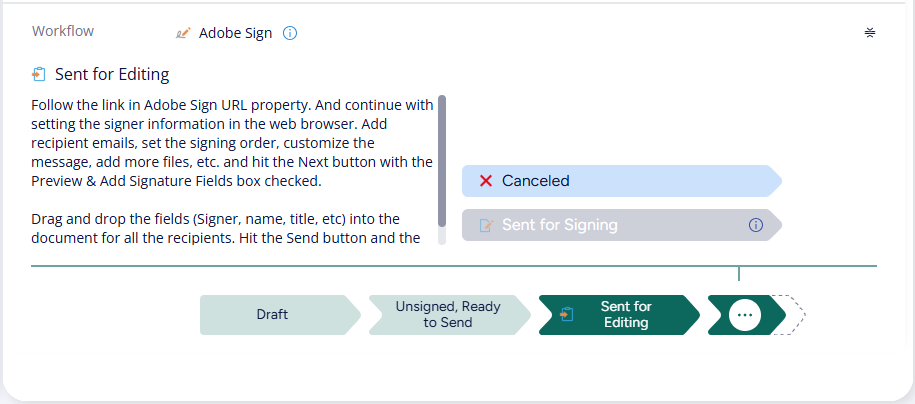The width and height of the screenshot is (915, 404).
Task: Click the scrollbar track below the thumb
Action: (x=442, y=236)
